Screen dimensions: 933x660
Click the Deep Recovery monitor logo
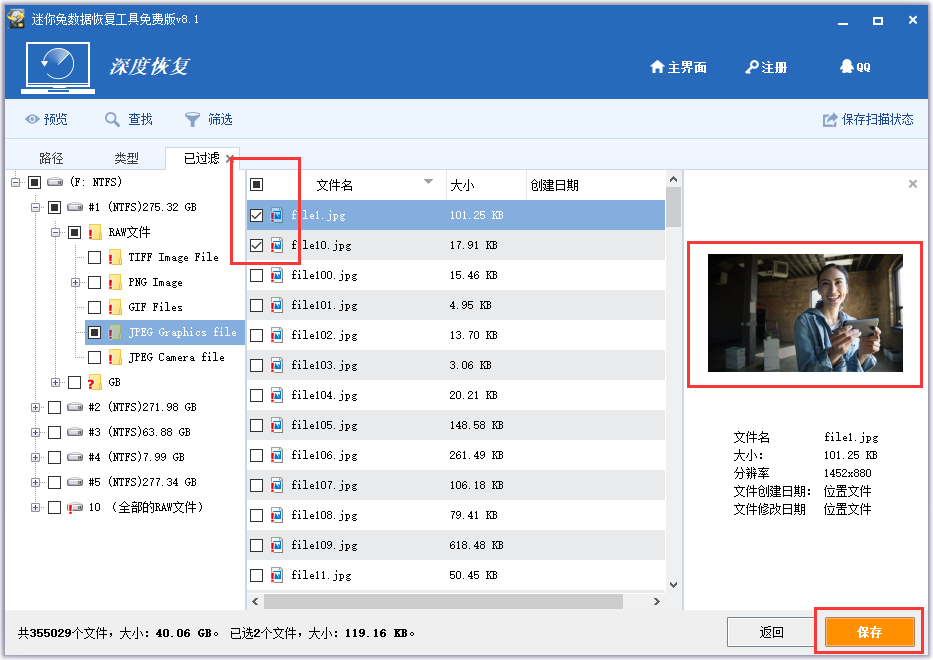[58, 67]
